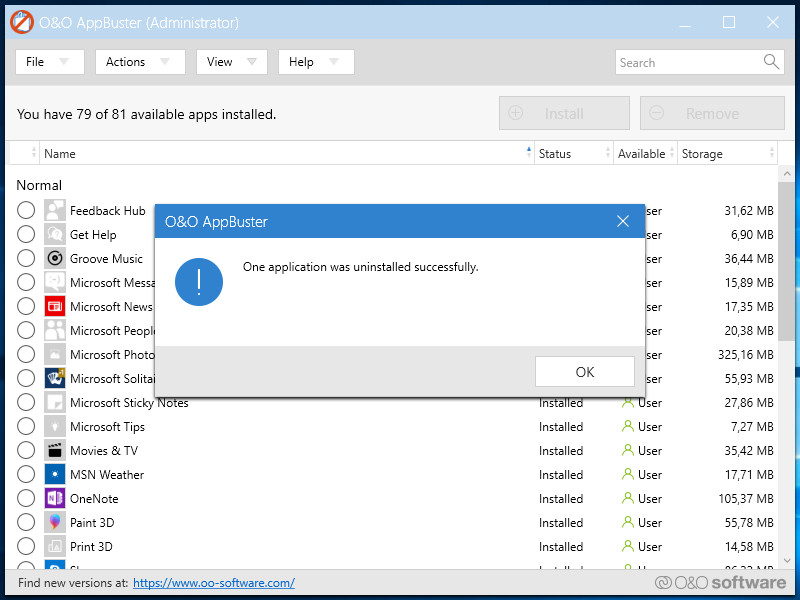Click the Get Help app icon
The width and height of the screenshot is (800, 600).
55,234
